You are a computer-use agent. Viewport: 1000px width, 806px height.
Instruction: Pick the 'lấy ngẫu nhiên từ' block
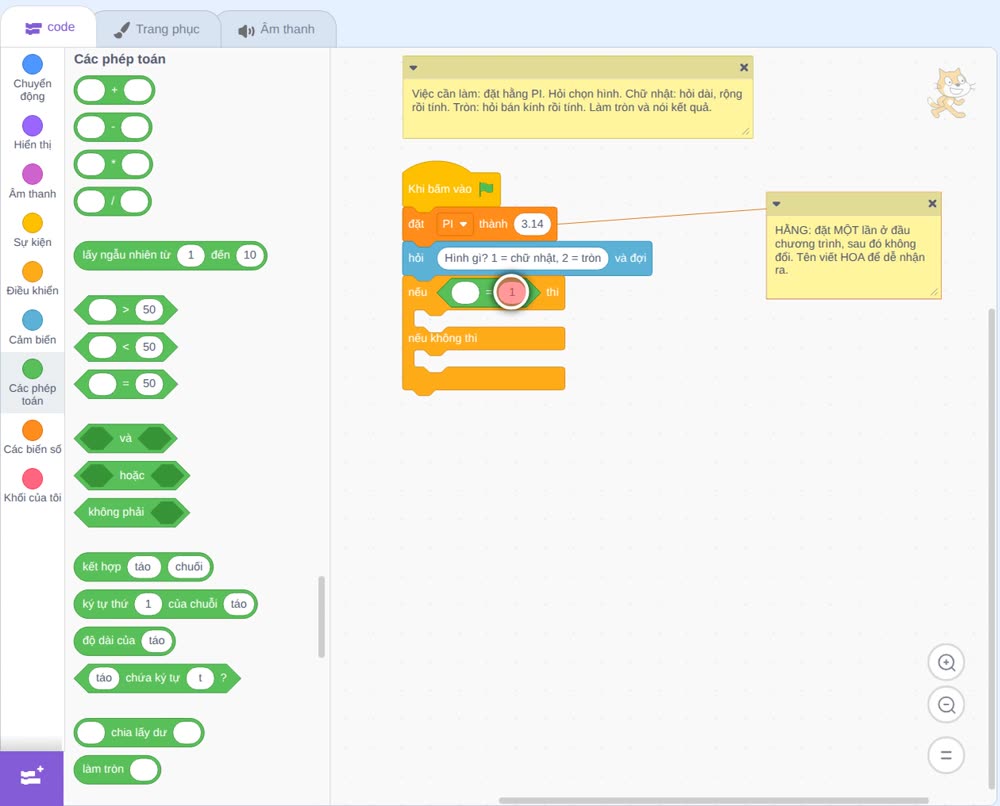pos(170,255)
